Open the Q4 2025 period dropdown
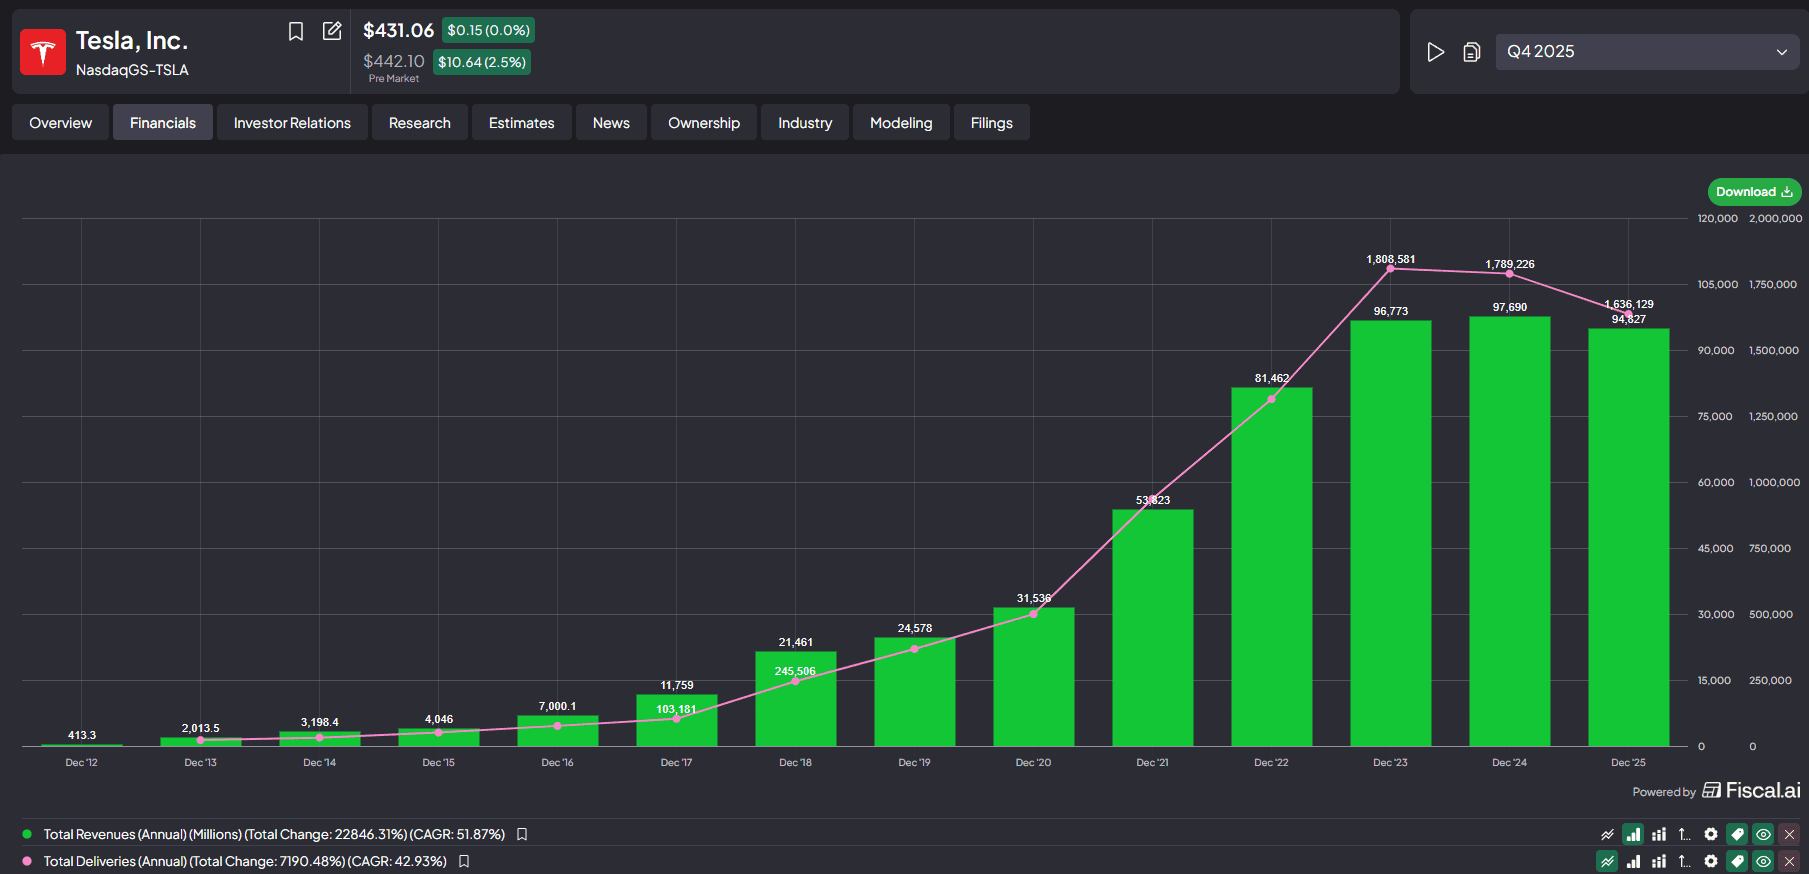 pyautogui.click(x=1647, y=52)
